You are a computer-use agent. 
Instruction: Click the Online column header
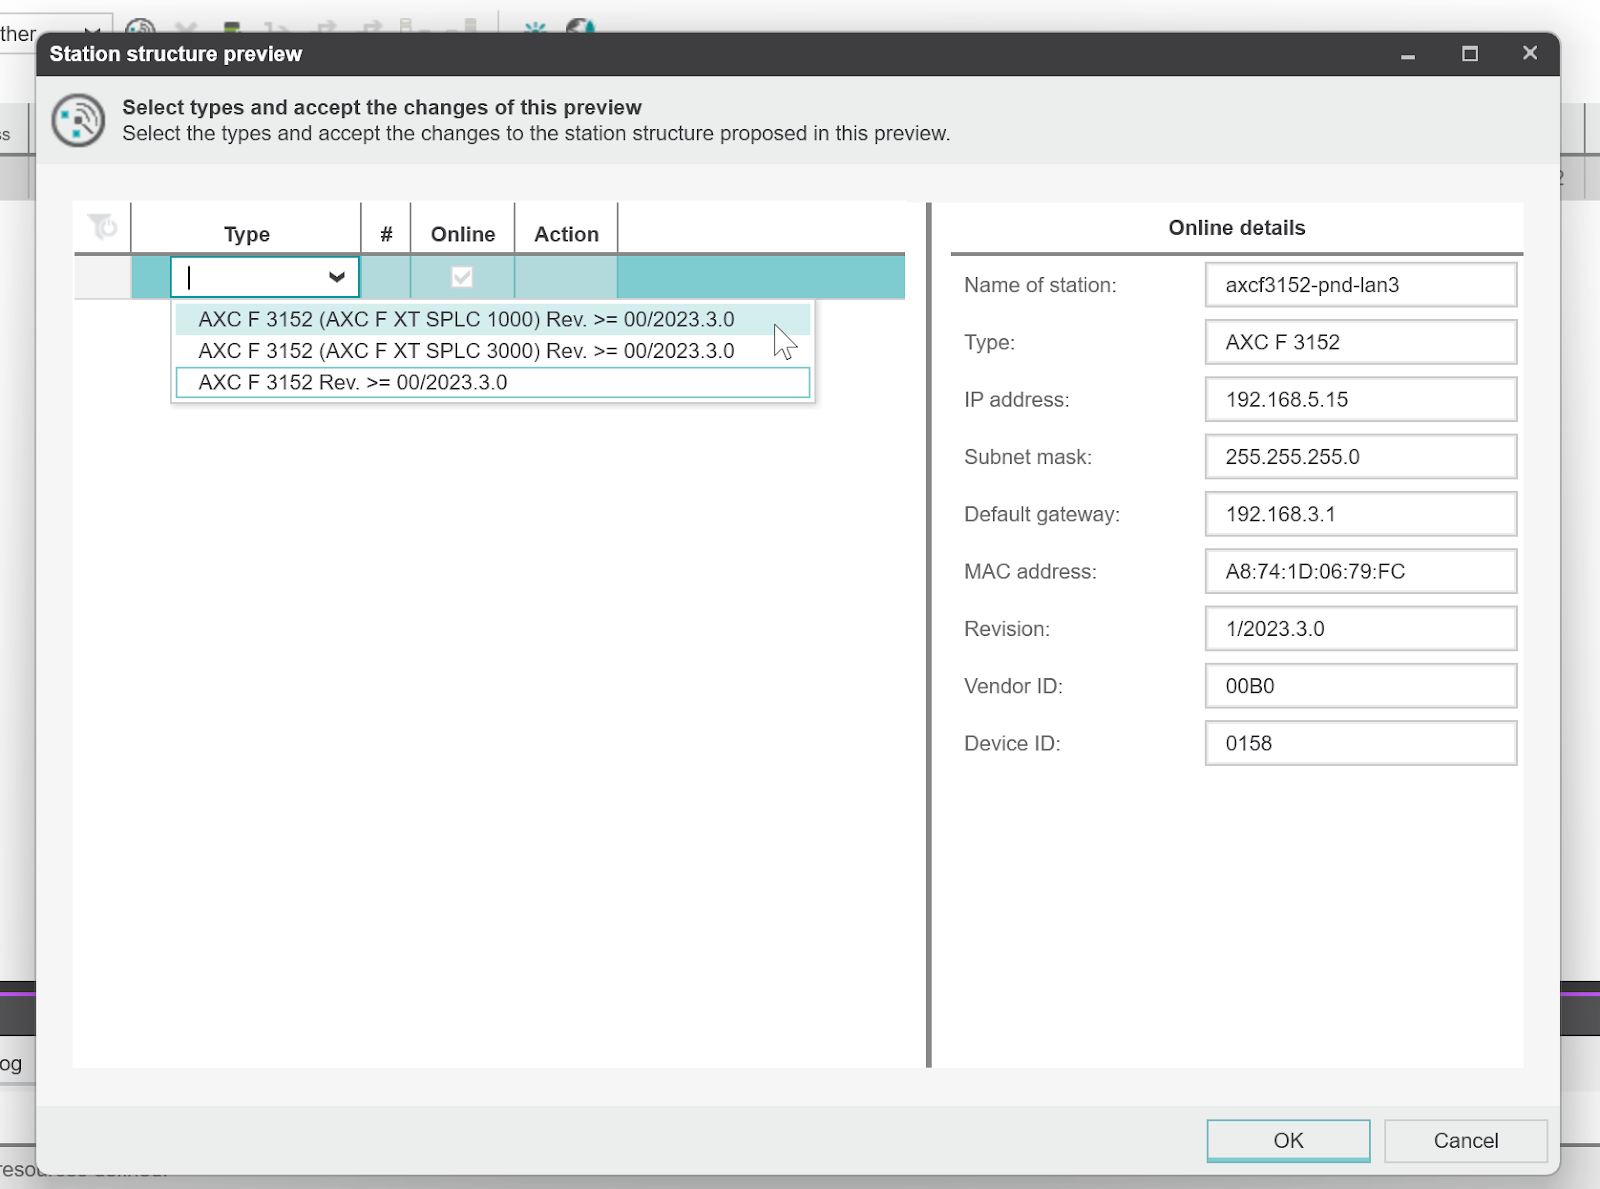(x=463, y=234)
